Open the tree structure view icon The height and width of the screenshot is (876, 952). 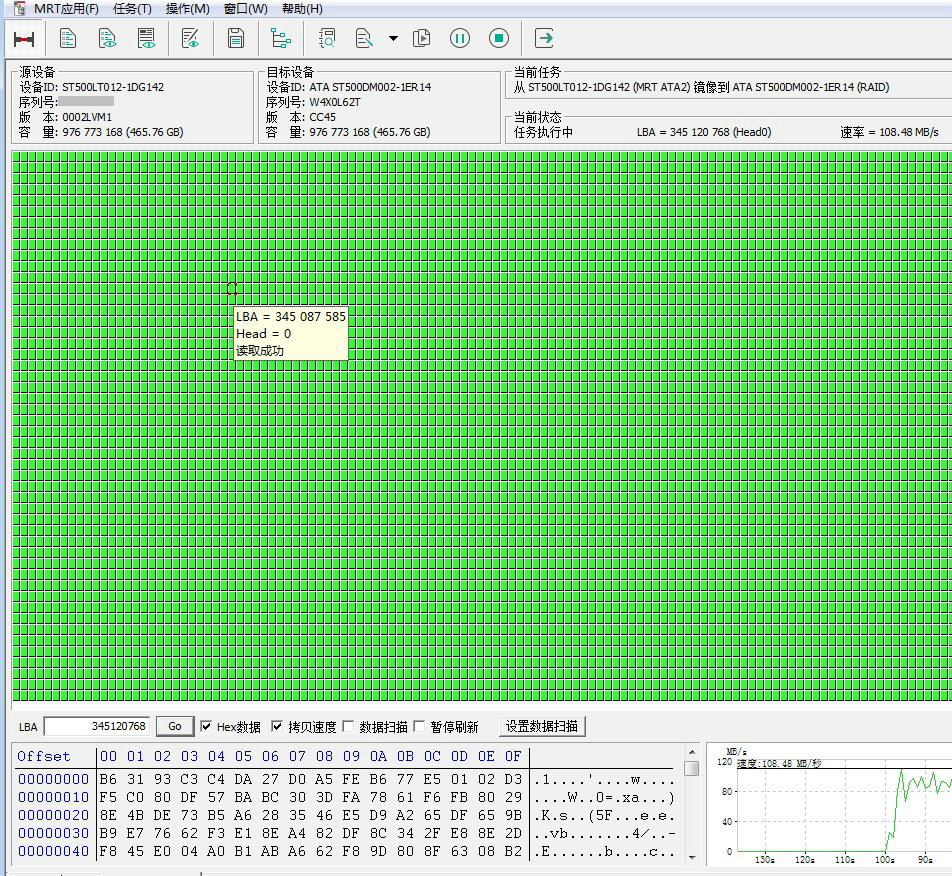tap(280, 38)
